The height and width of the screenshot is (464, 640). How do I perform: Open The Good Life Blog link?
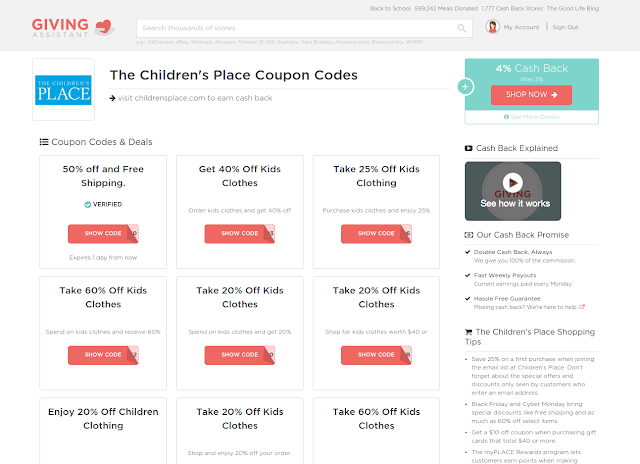[x=573, y=9]
